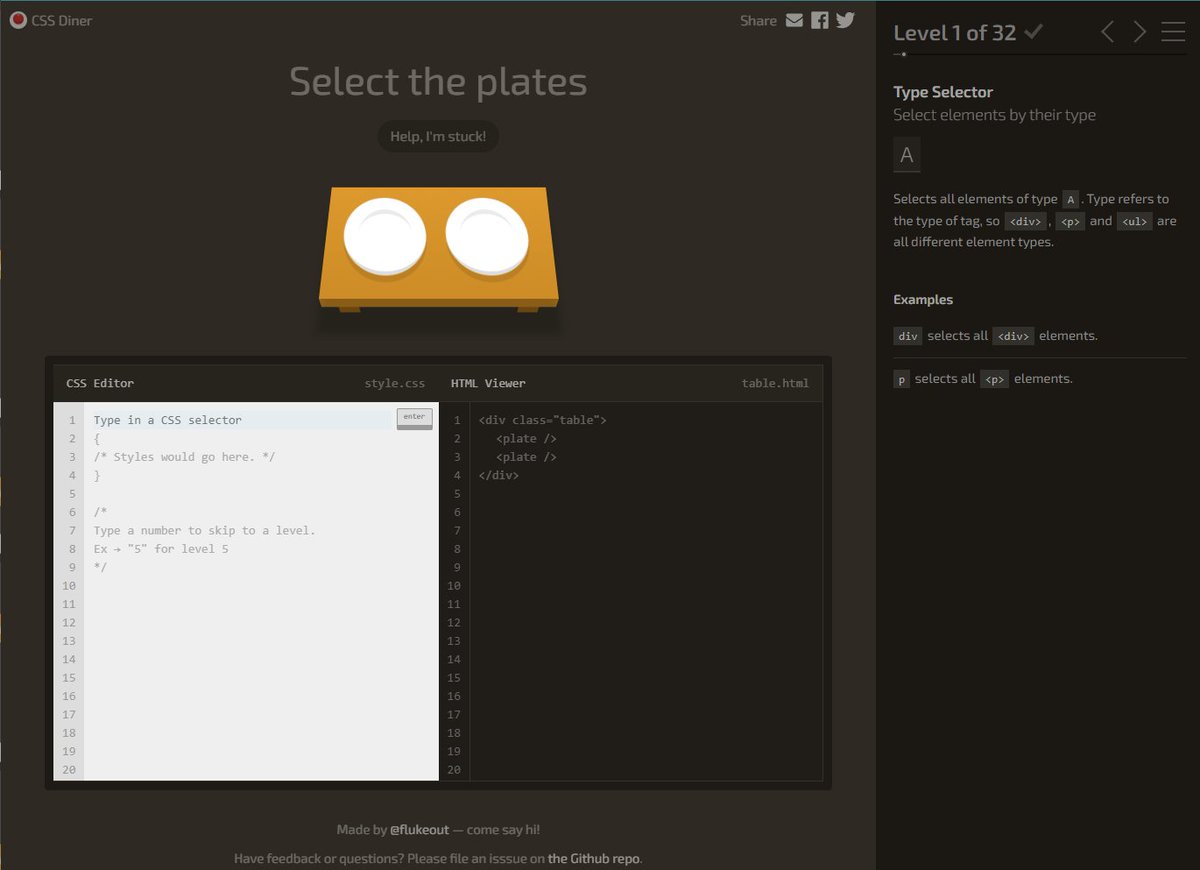The height and width of the screenshot is (870, 1200).
Task: Advance to the next level chevron
Action: coord(1139,31)
